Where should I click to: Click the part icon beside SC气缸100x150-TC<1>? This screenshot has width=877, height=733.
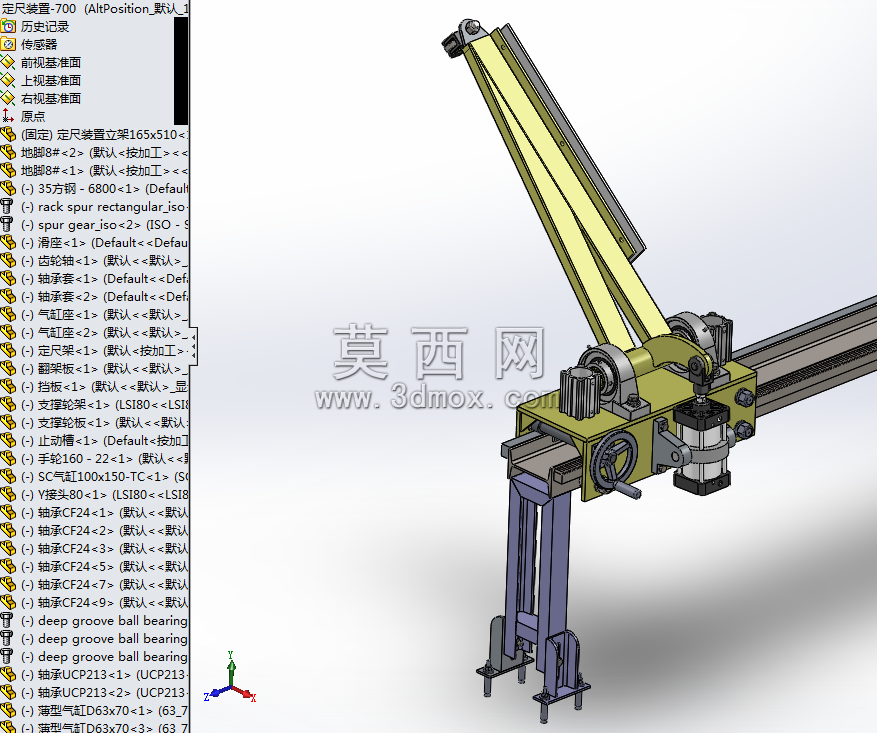8,476
